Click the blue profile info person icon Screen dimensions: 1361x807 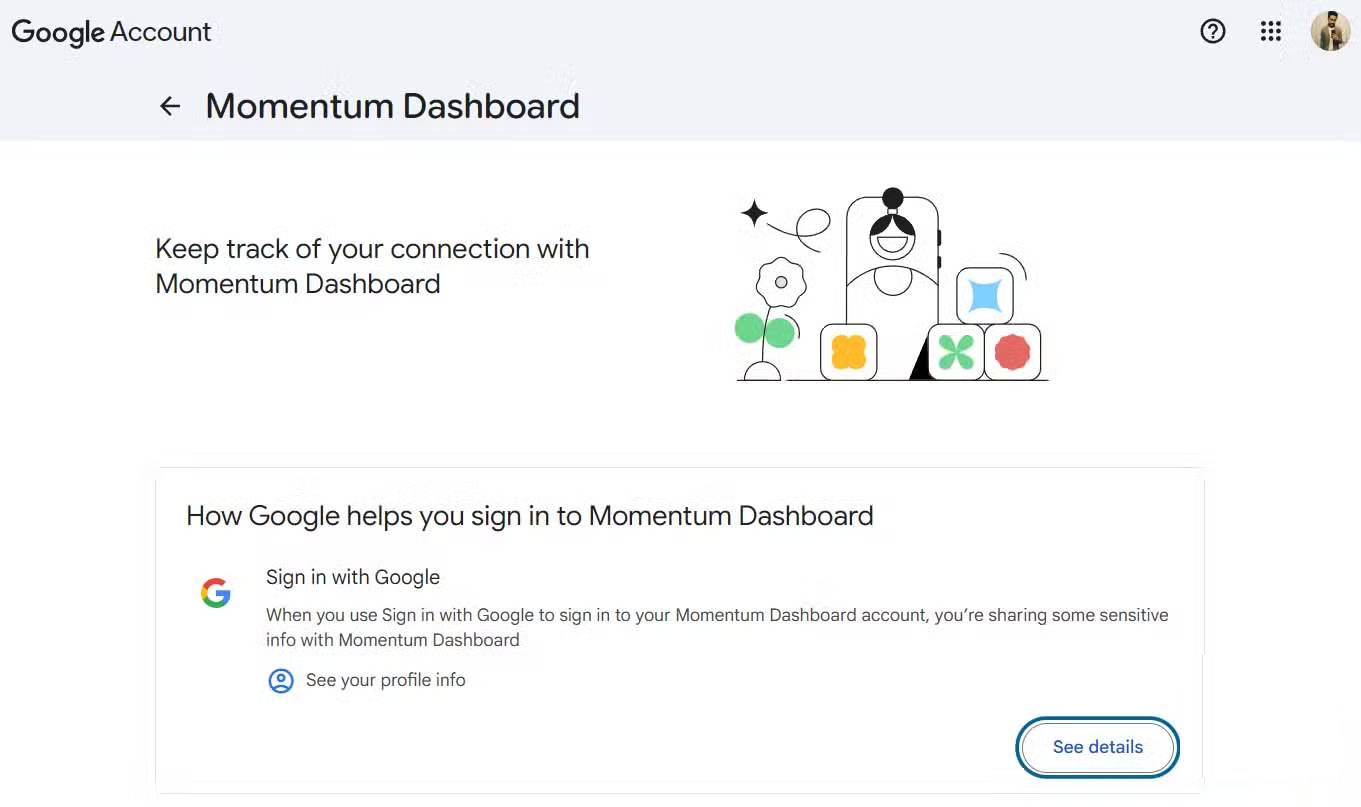point(281,680)
